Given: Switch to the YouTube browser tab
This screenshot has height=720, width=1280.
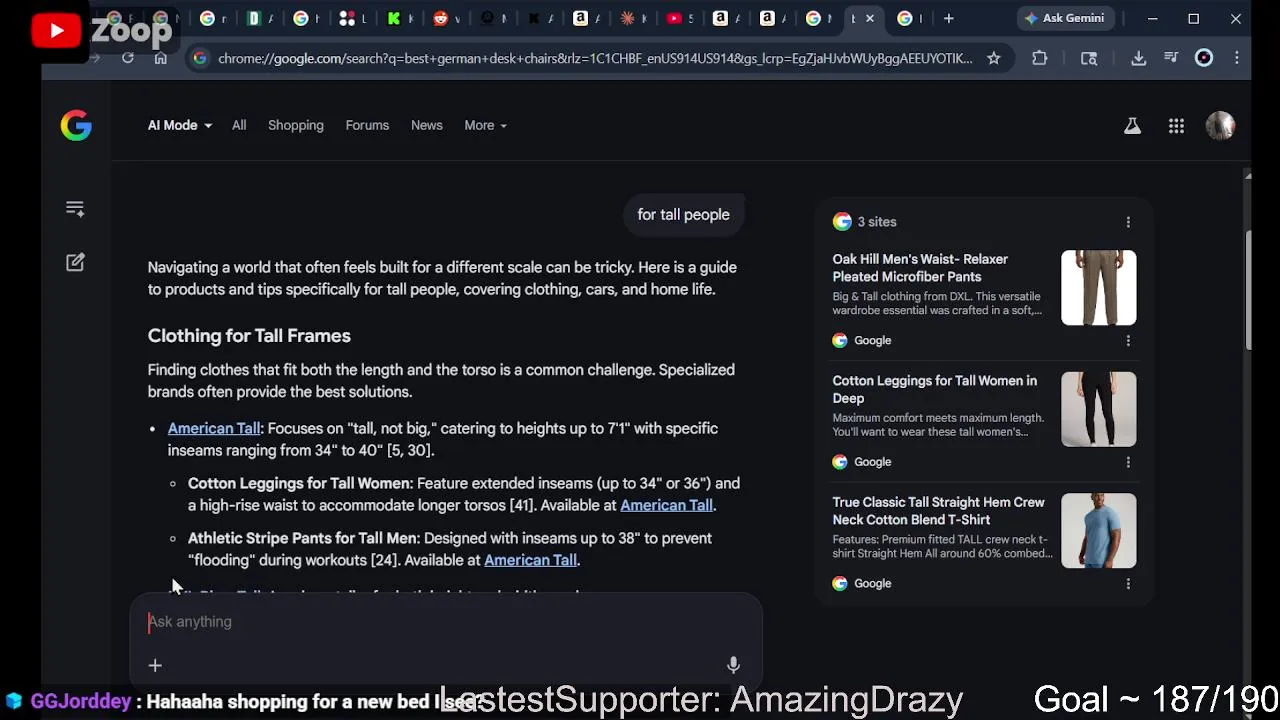Looking at the screenshot, I should (x=675, y=18).
